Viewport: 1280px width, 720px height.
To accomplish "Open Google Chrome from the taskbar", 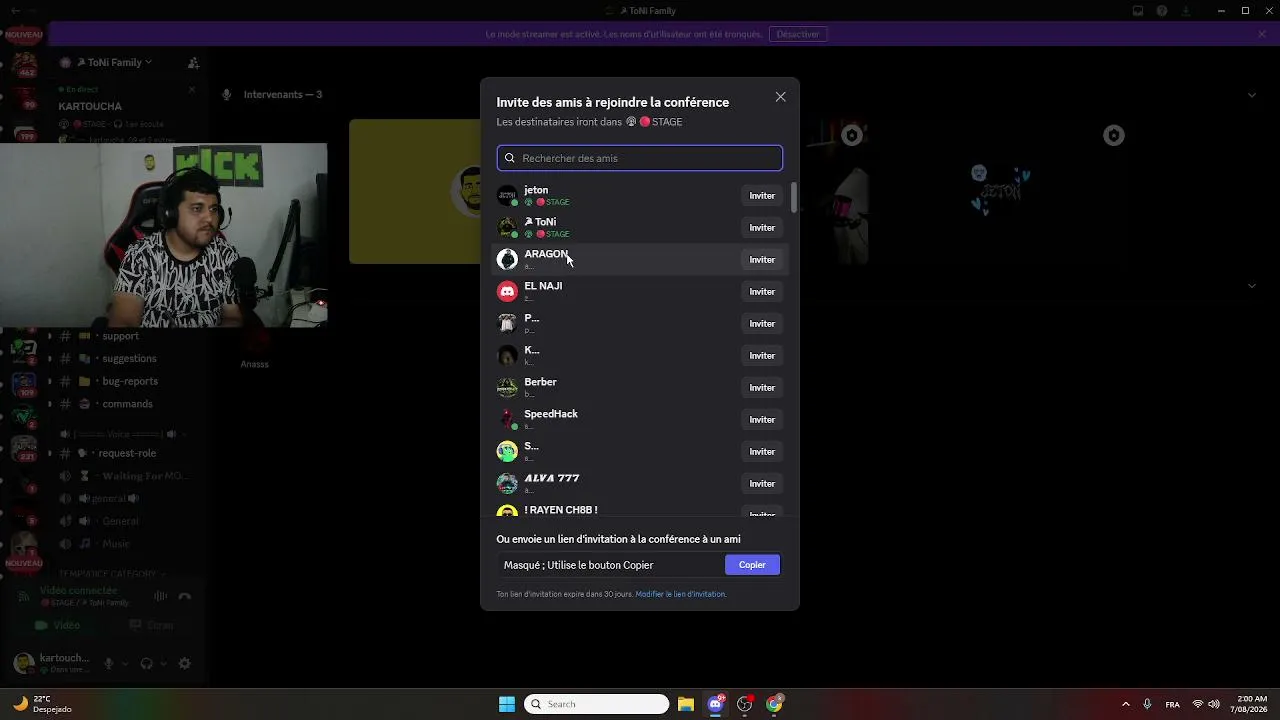I will (774, 704).
